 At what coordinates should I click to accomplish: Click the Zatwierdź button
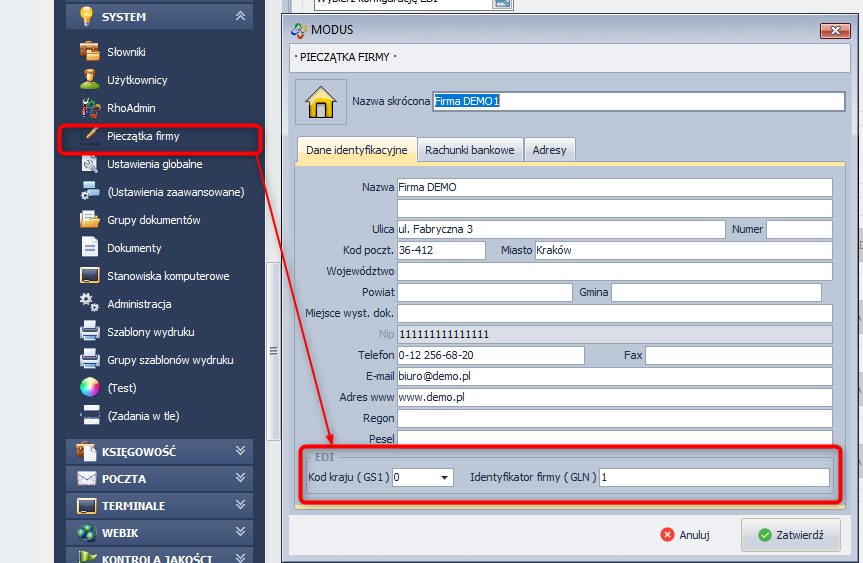pos(790,535)
